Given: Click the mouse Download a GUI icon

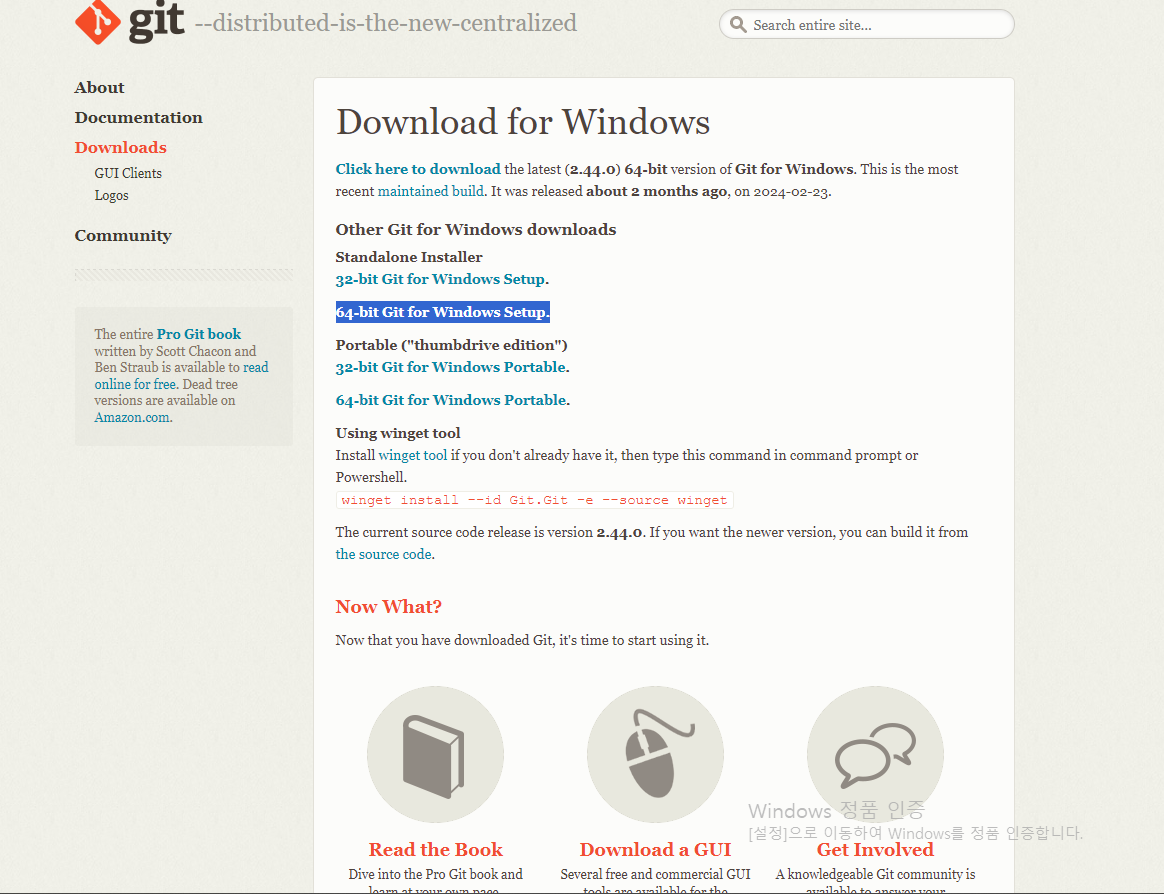Looking at the screenshot, I should pos(655,754).
